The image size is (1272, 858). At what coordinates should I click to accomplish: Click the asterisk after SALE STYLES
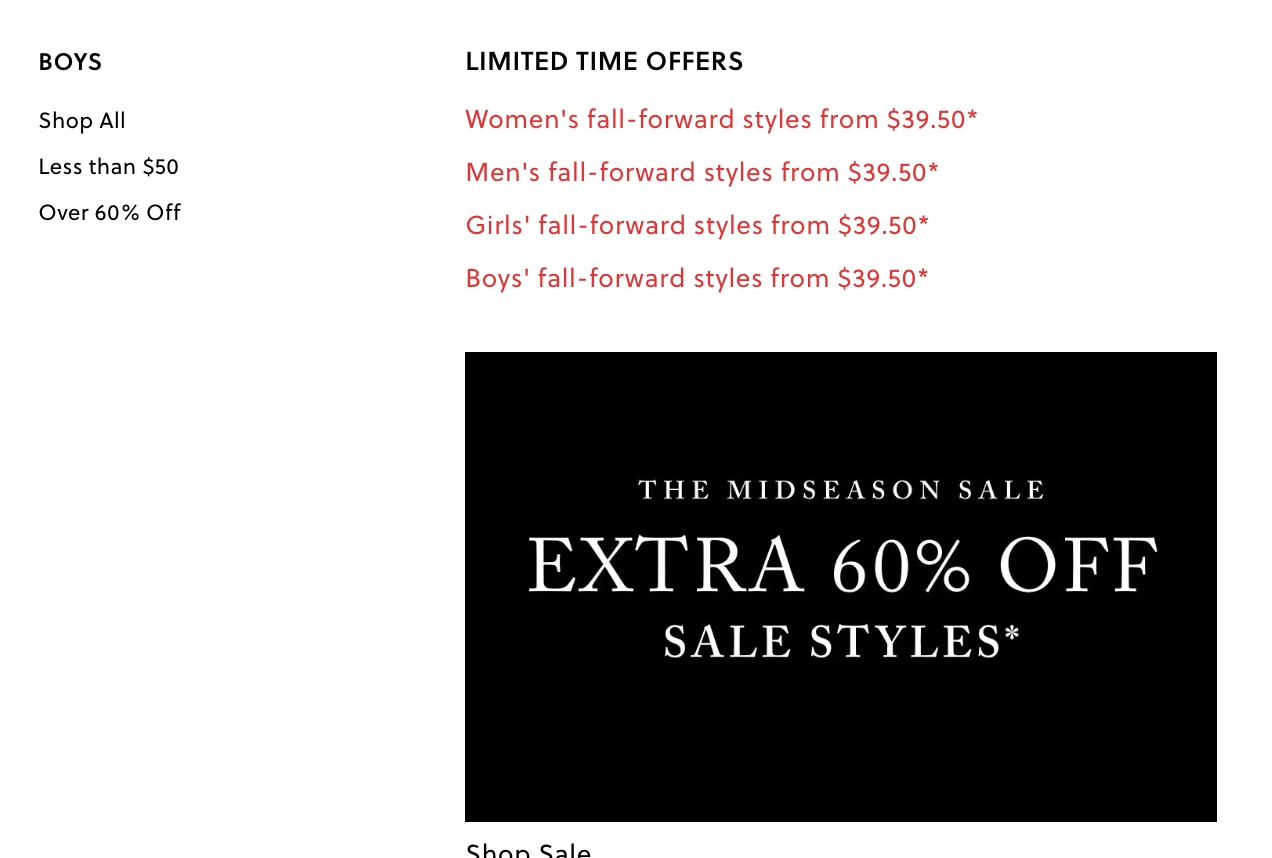[x=1012, y=632]
